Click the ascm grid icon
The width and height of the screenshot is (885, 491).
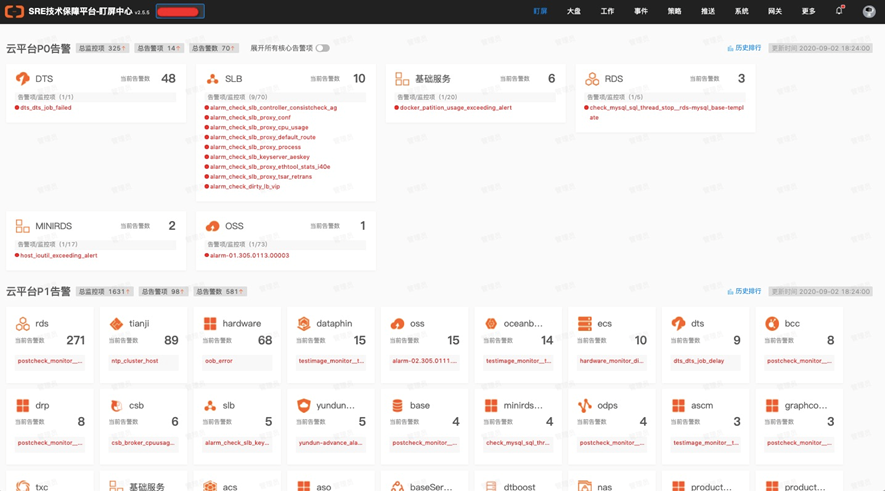pos(678,405)
